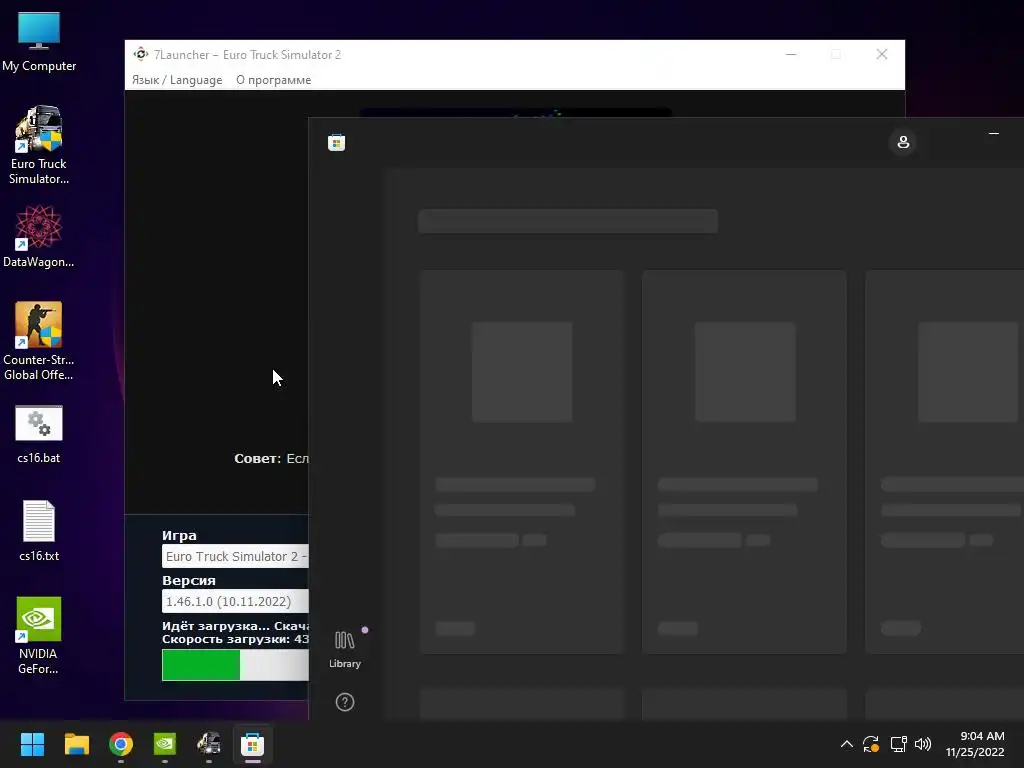Minimize the 7Launcher window
This screenshot has width=1024, height=768.
pos(791,54)
